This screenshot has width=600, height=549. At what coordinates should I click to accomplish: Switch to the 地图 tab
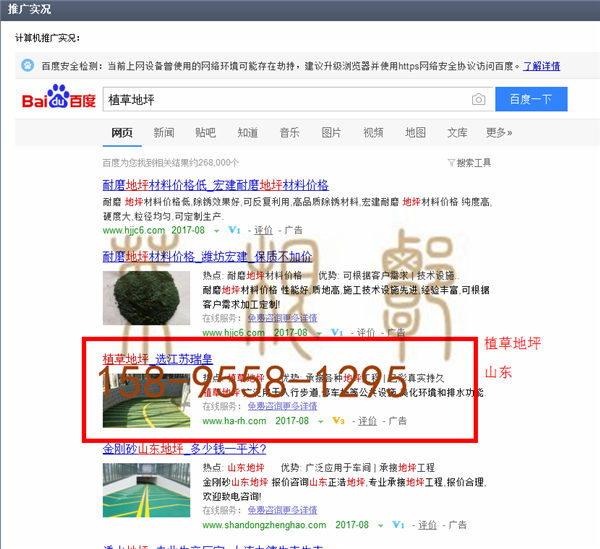pos(415,133)
